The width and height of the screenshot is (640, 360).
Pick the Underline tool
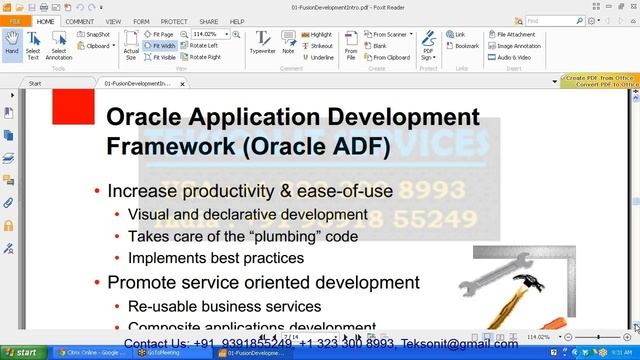click(x=318, y=58)
